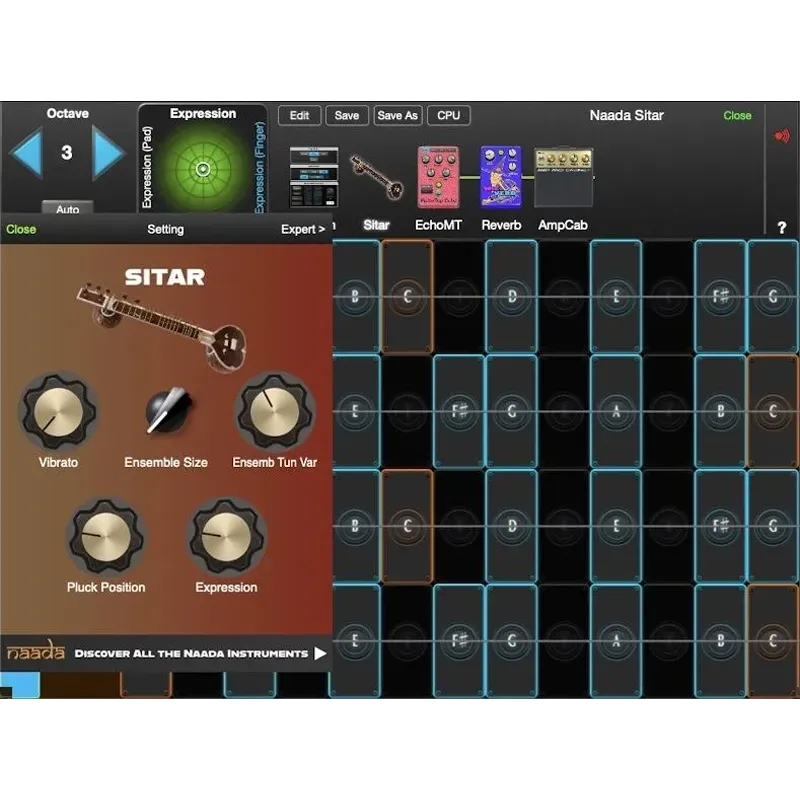Adjust the Vibrato knob
The width and height of the screenshot is (800, 800).
(x=58, y=411)
